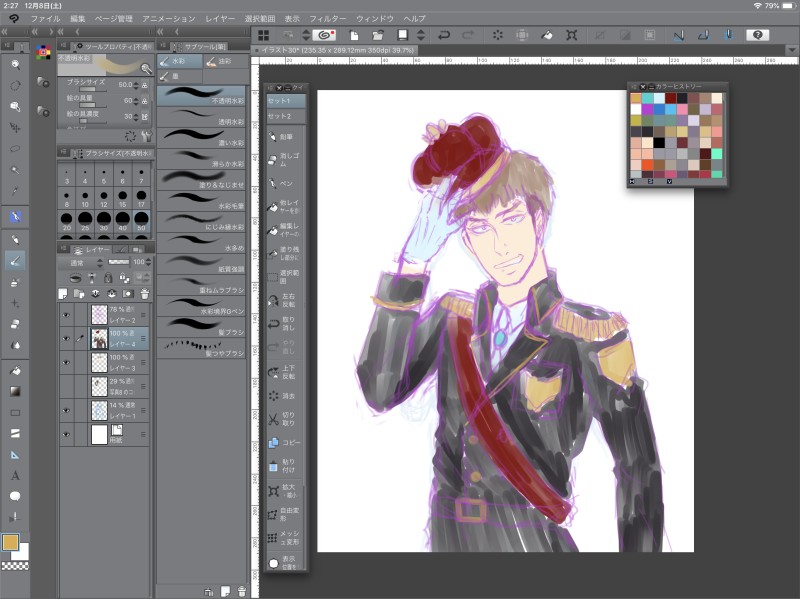Click the Clip Studio swirl icon in command bar
This screenshot has height=599, width=800.
point(324,35)
